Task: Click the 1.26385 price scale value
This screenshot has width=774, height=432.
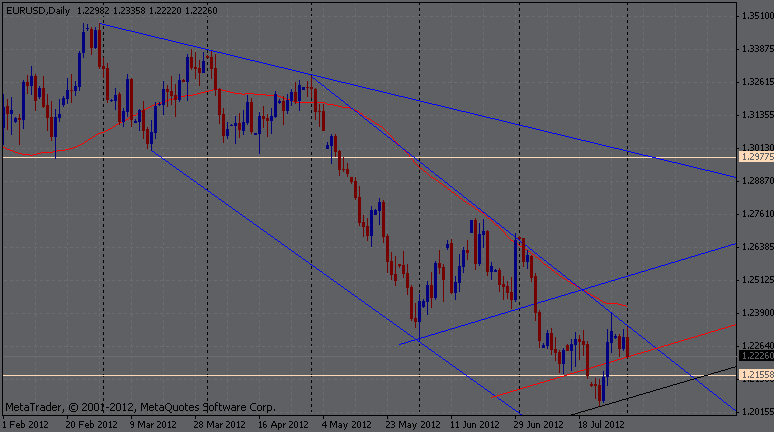Action: coord(755,247)
